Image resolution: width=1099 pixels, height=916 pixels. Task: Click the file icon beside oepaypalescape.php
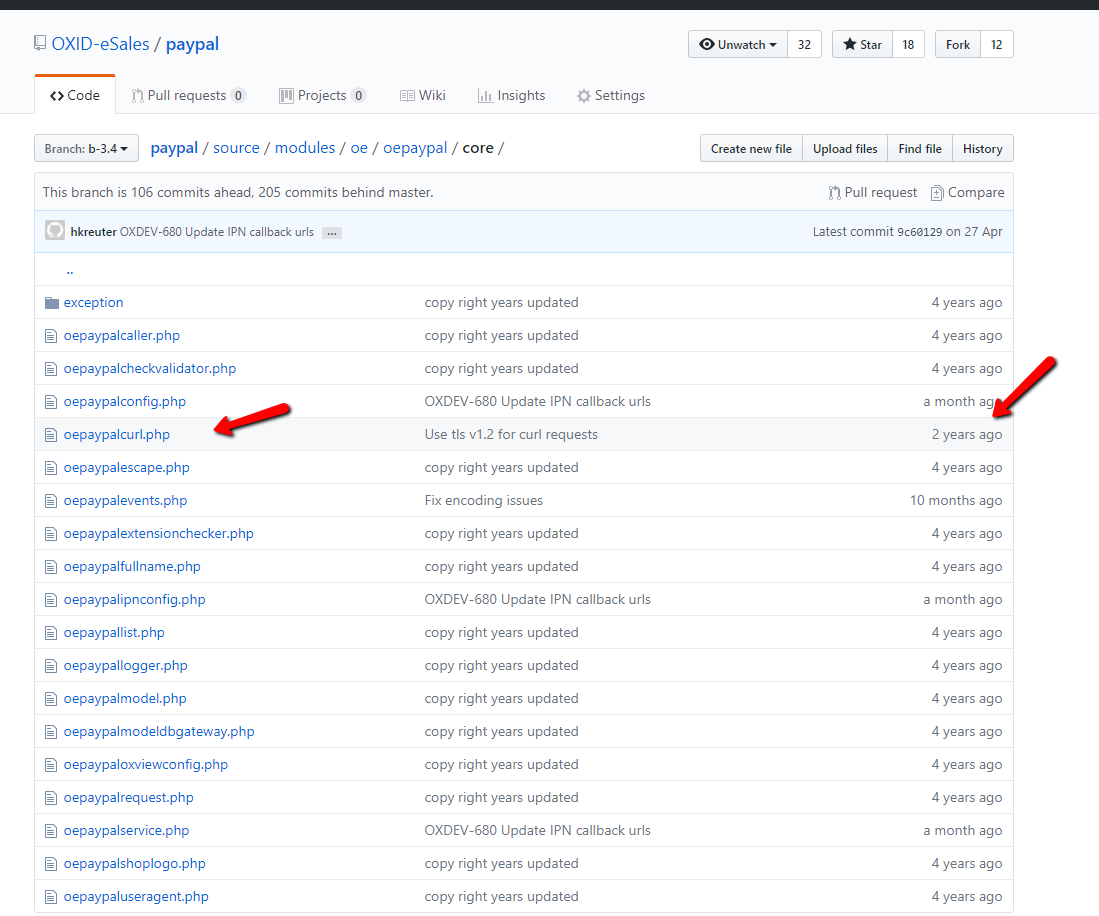click(50, 467)
